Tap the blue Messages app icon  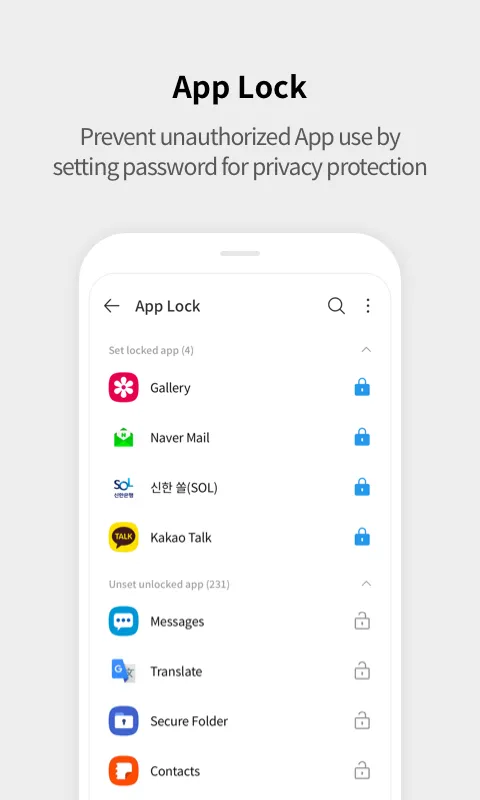click(123, 621)
